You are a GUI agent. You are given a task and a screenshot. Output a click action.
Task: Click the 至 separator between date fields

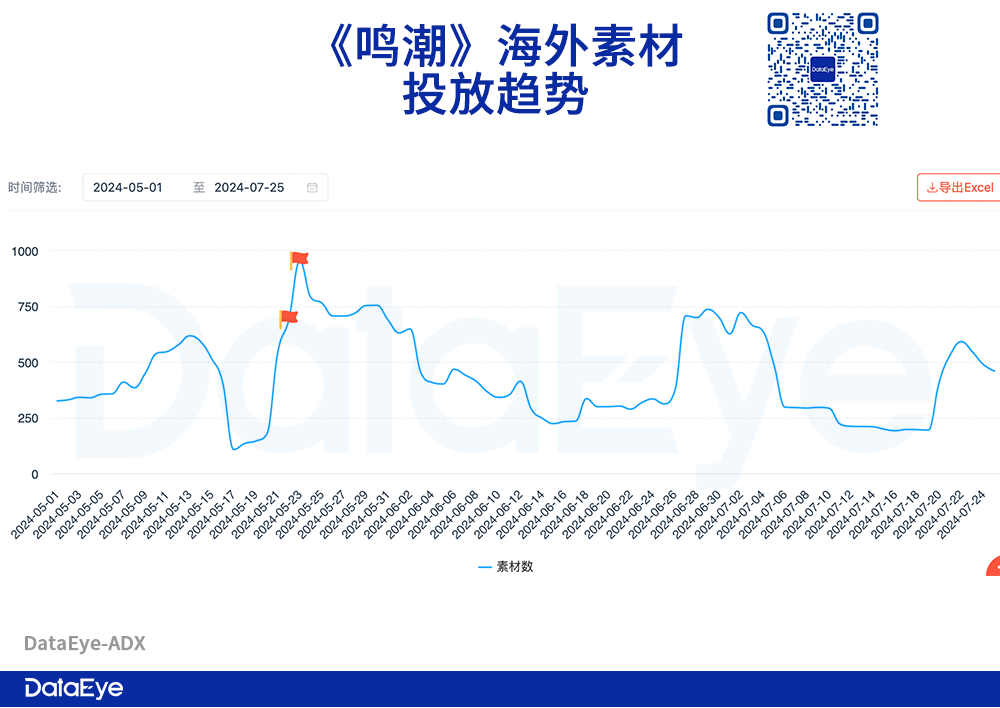(x=199, y=187)
